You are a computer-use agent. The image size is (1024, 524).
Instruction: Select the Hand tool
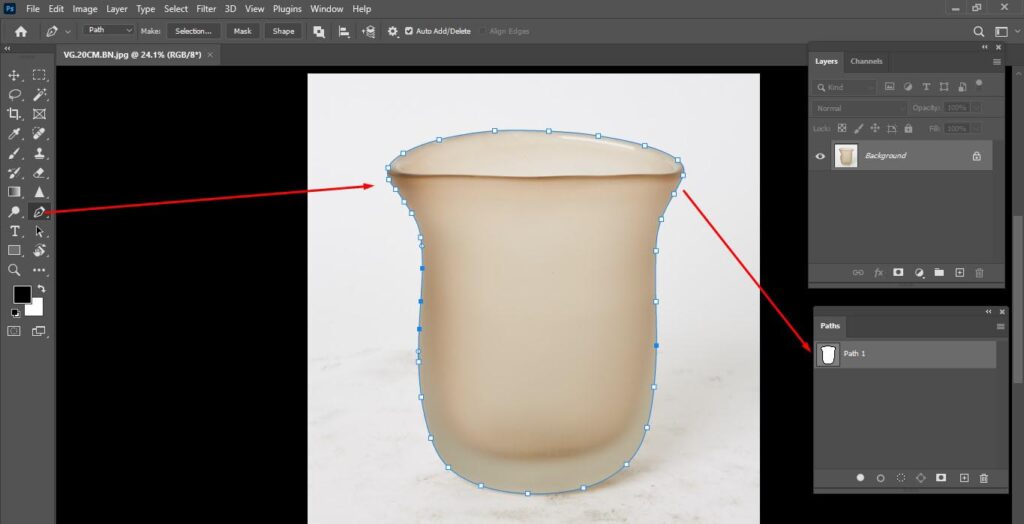[x=40, y=250]
